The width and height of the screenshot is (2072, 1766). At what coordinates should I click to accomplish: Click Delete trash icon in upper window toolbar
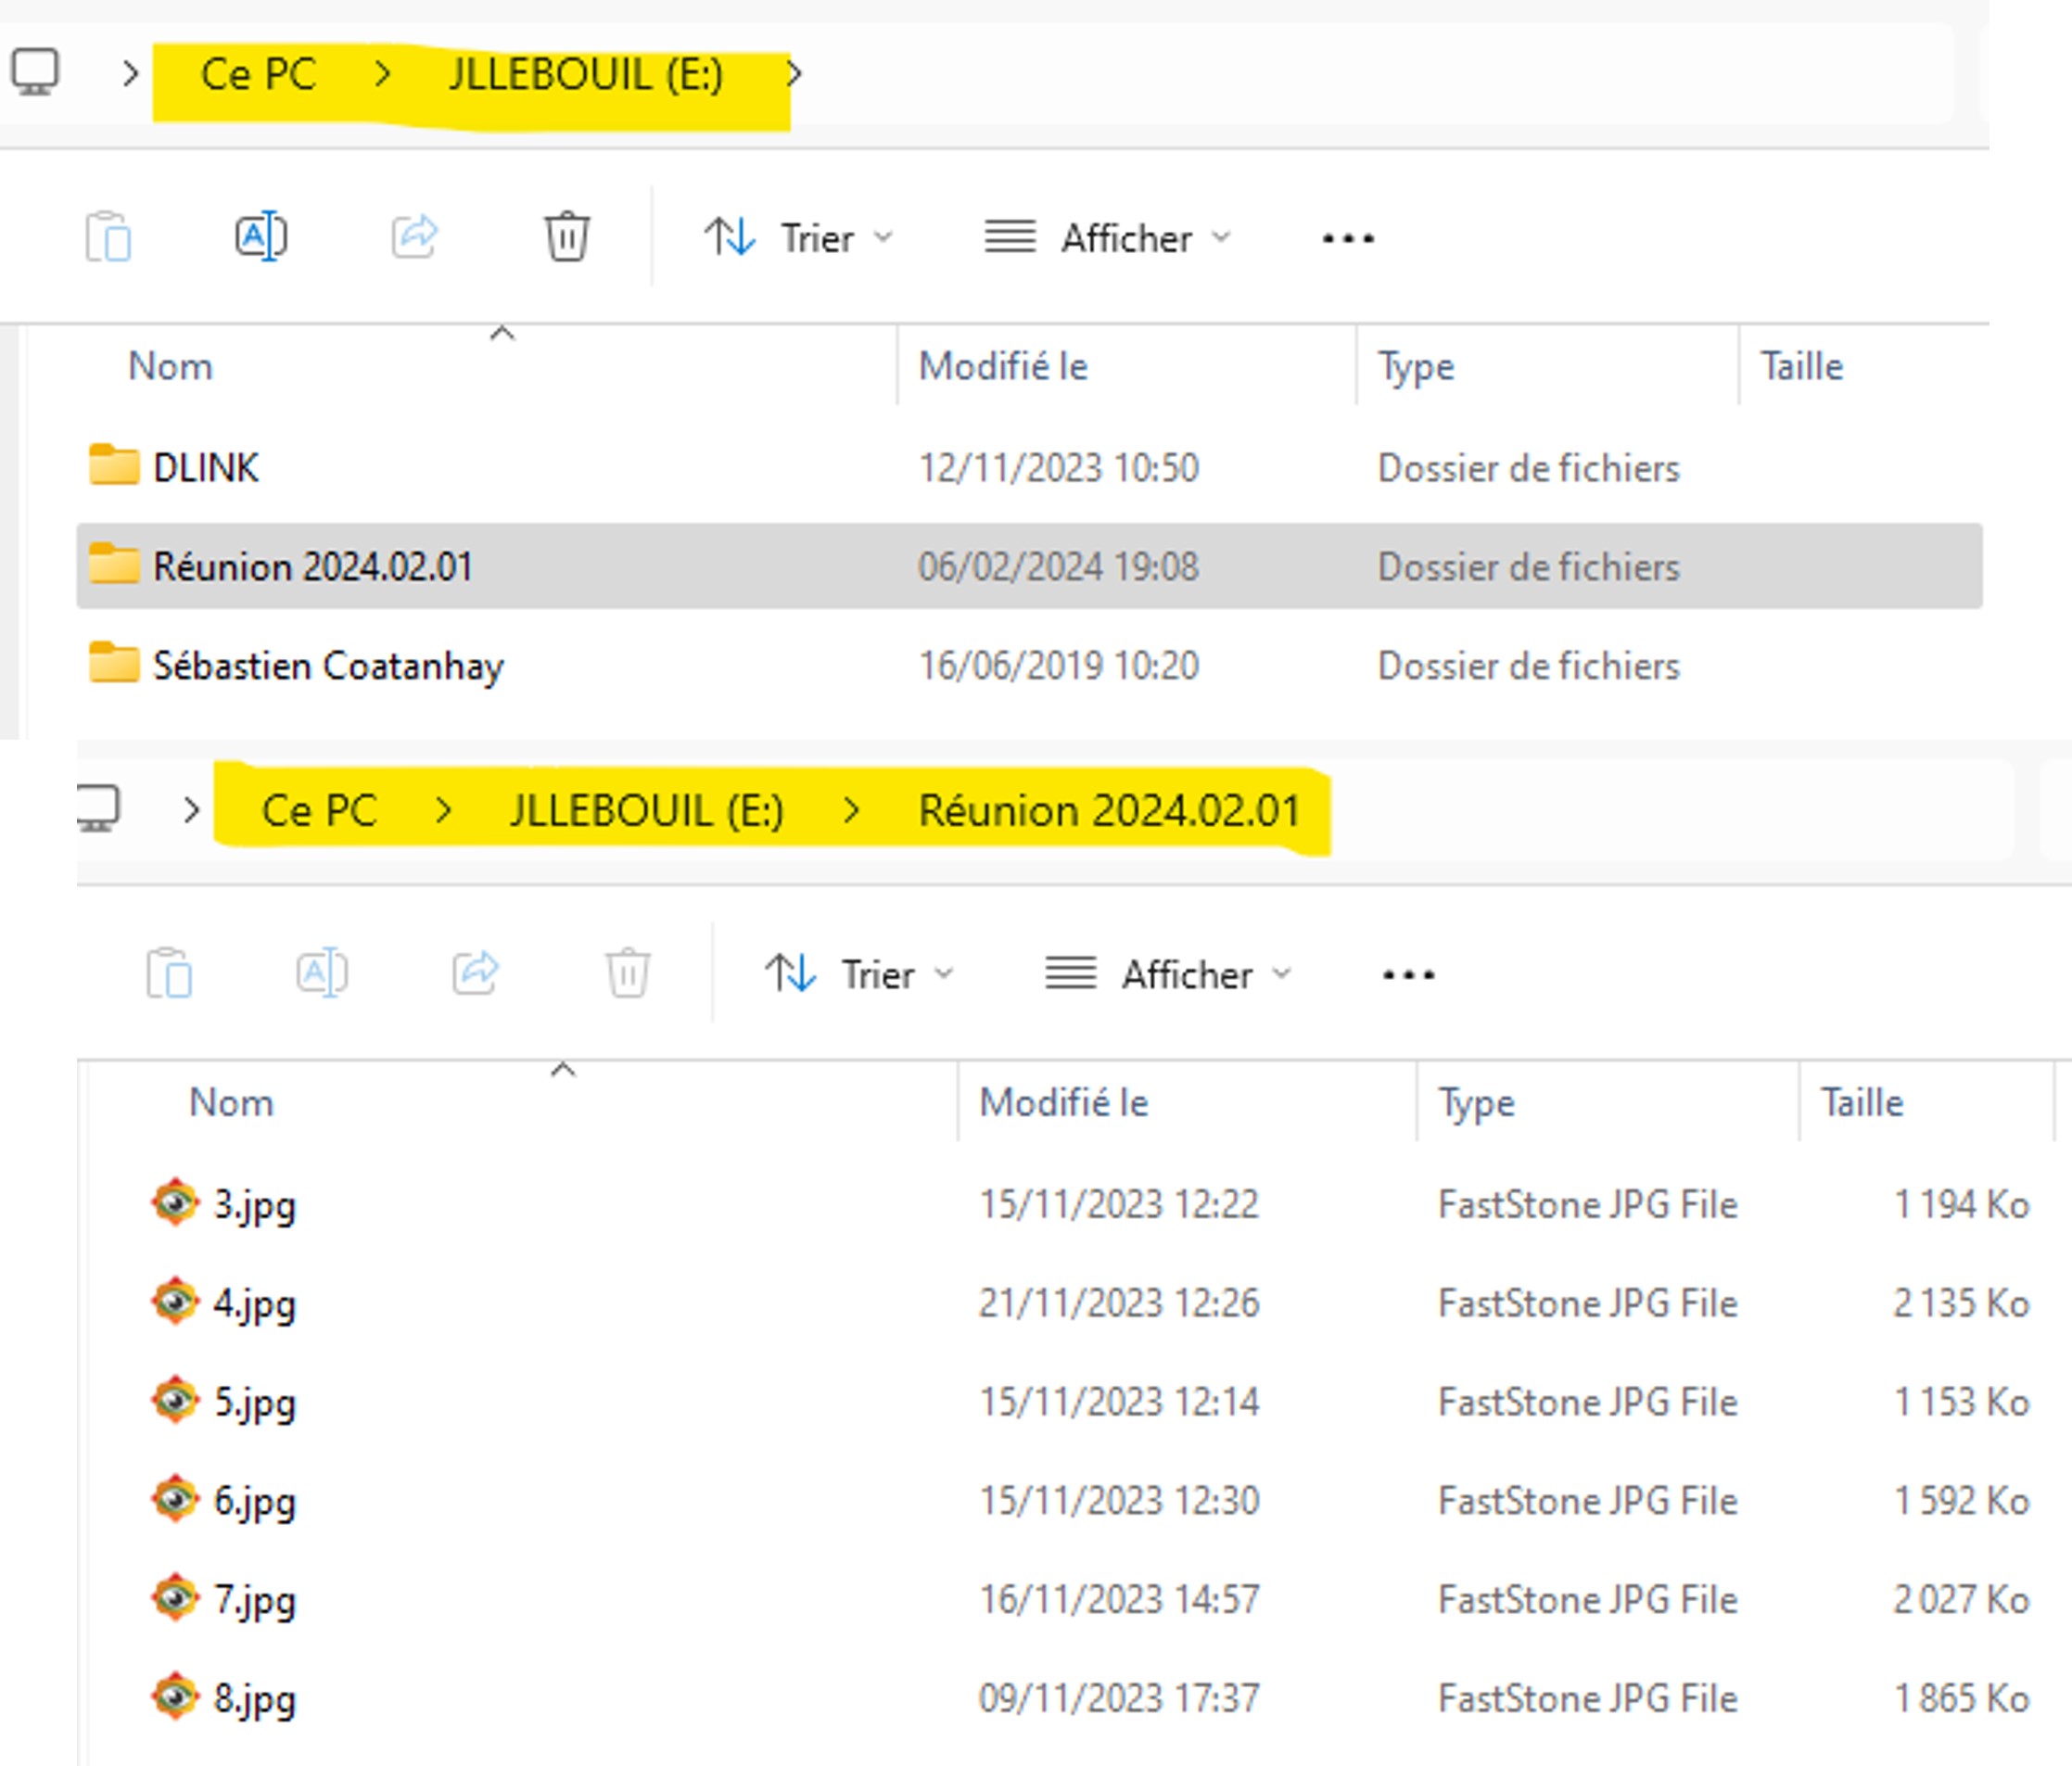coord(567,237)
